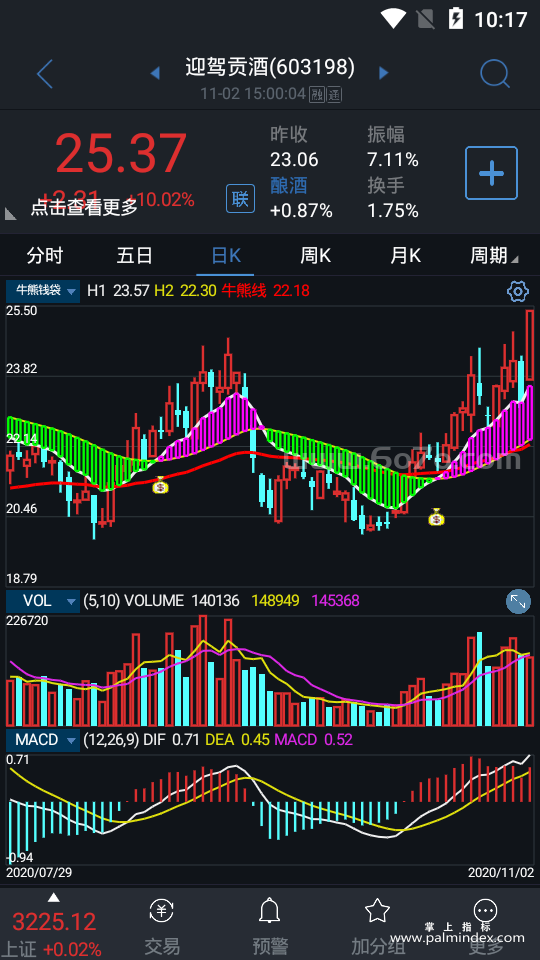Switch to the 分时 tab
Screen dimensions: 540x960
[x=45, y=255]
